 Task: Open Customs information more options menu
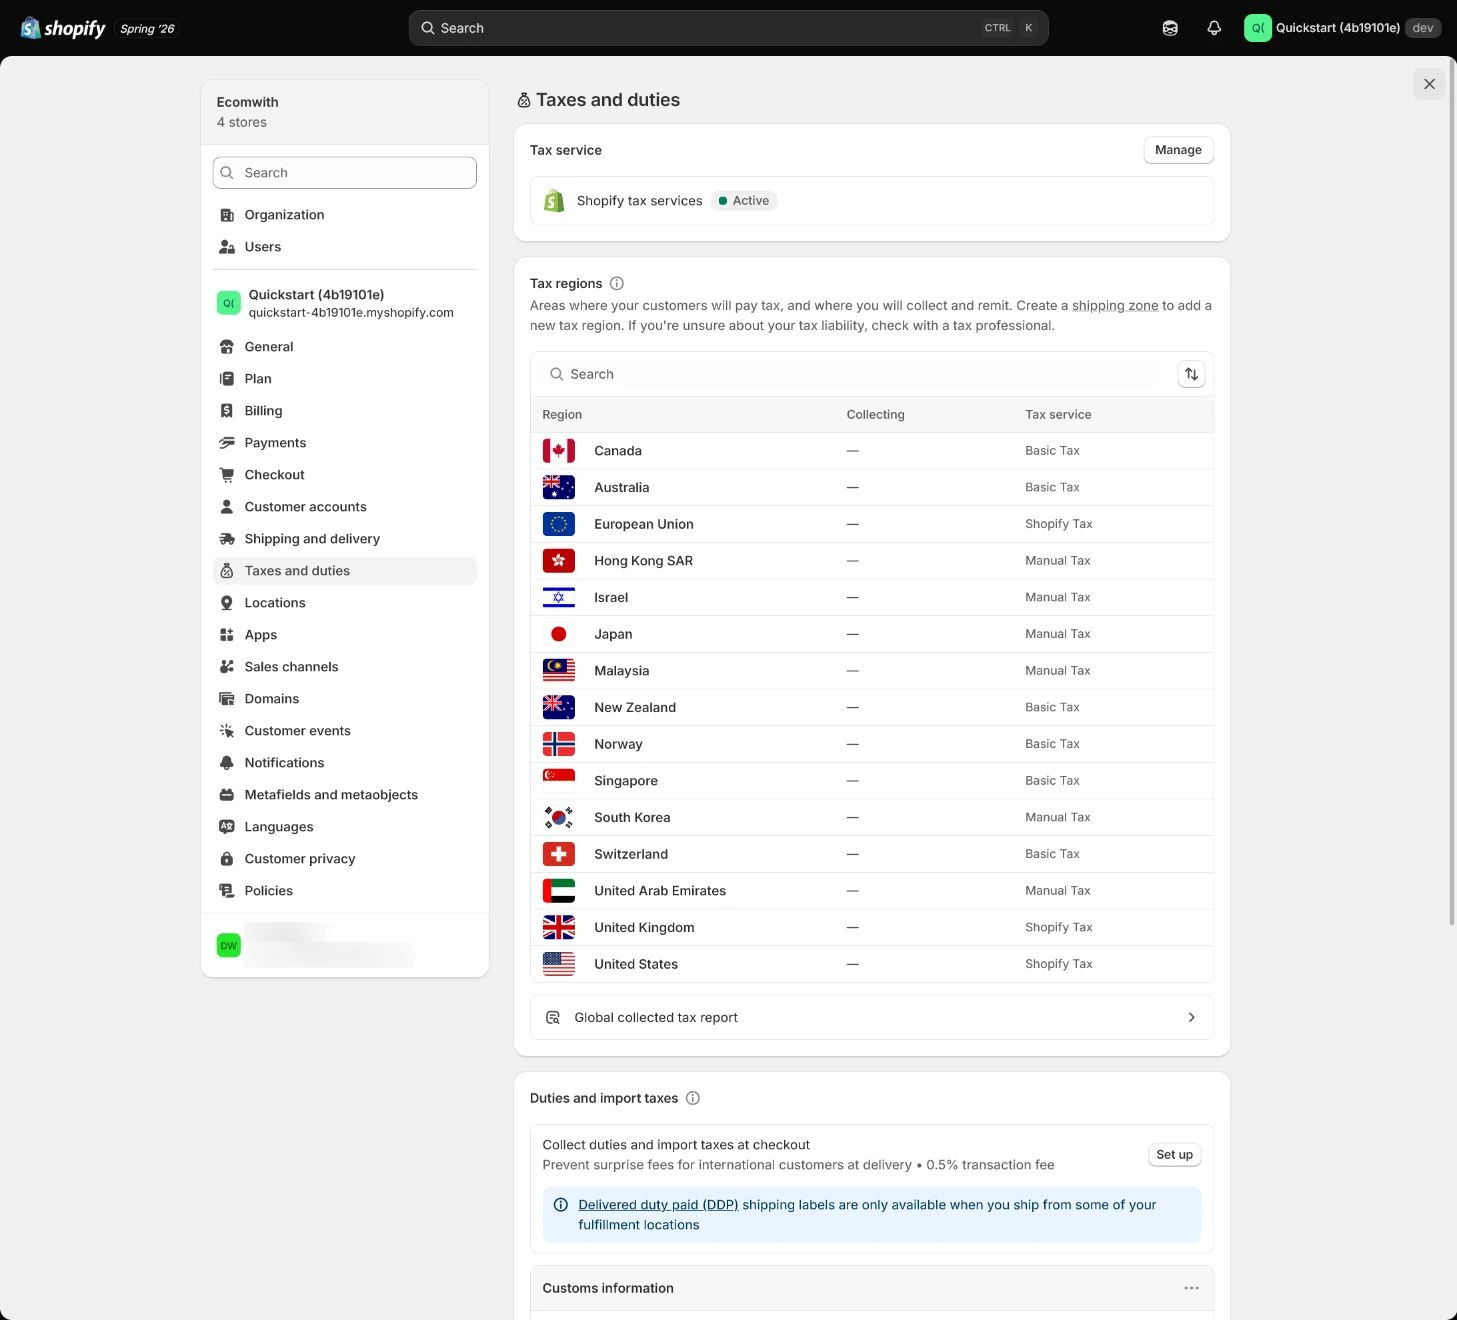pos(1191,1288)
